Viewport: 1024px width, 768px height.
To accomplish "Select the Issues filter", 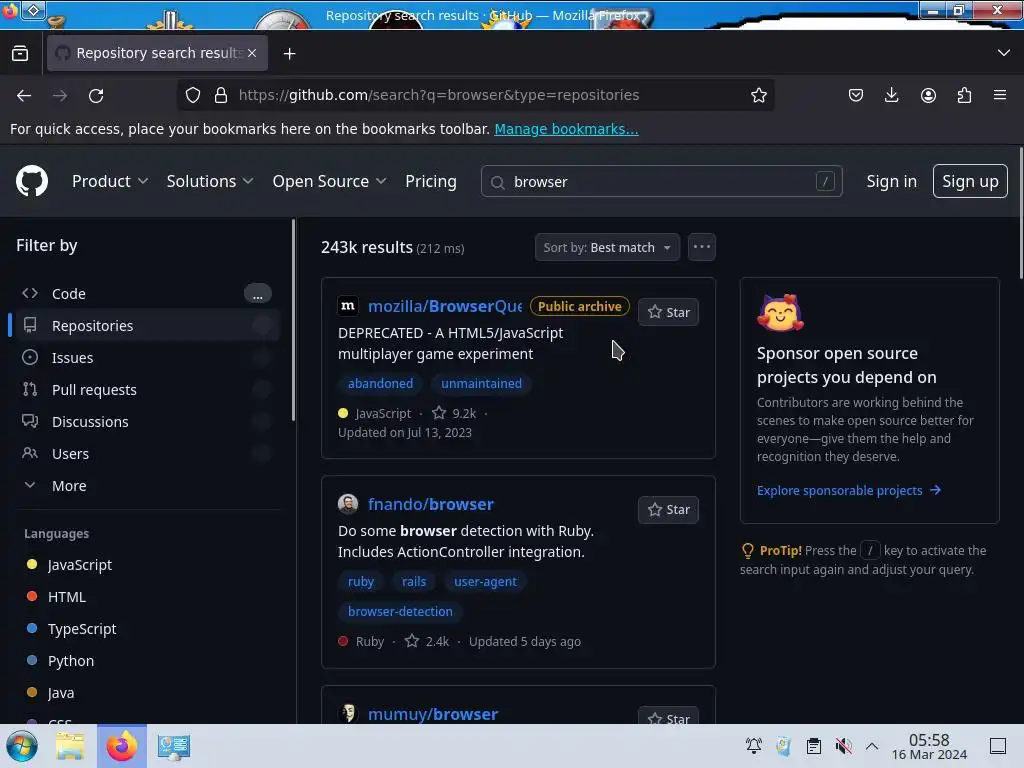I will (145, 357).
